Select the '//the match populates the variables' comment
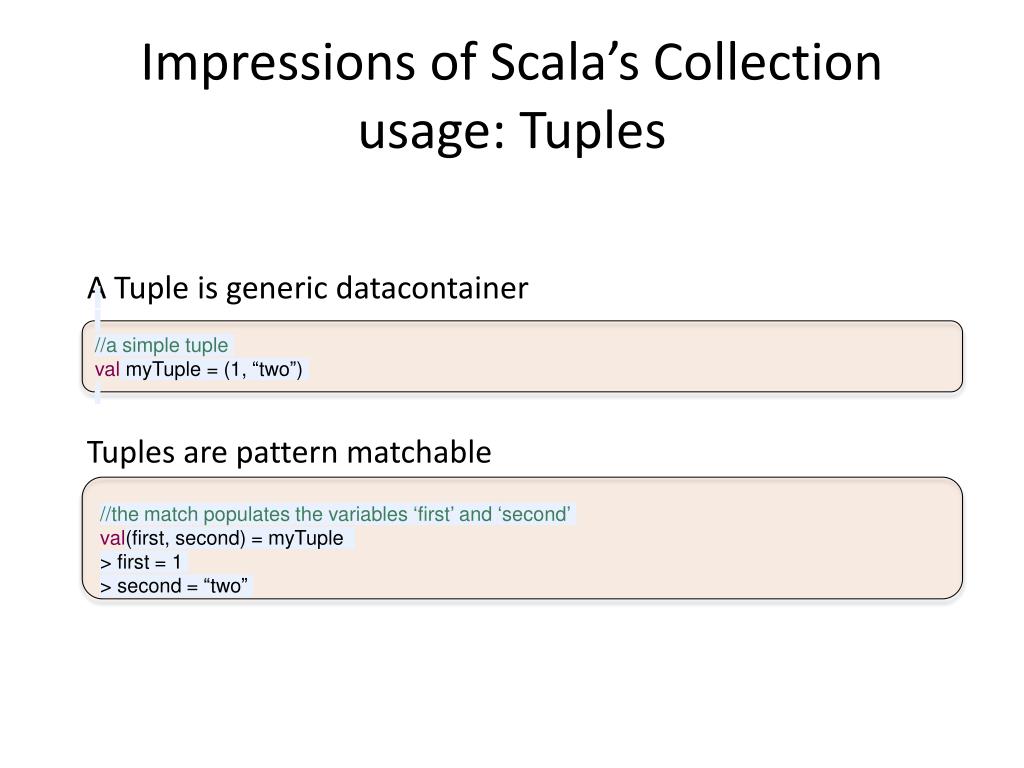Viewport: 1024px width, 768px height. 335,514
